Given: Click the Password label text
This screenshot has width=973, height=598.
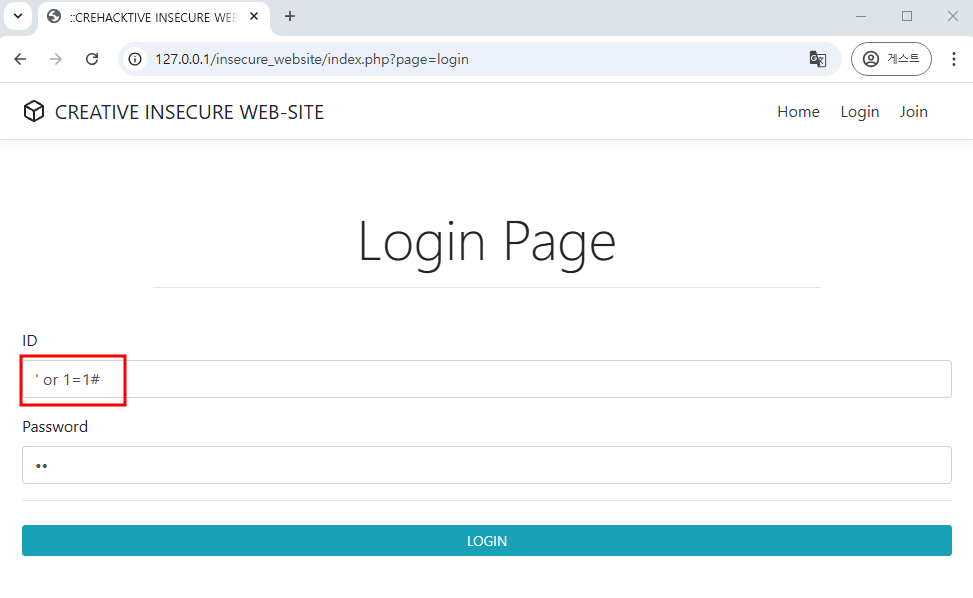Looking at the screenshot, I should (x=55, y=427).
